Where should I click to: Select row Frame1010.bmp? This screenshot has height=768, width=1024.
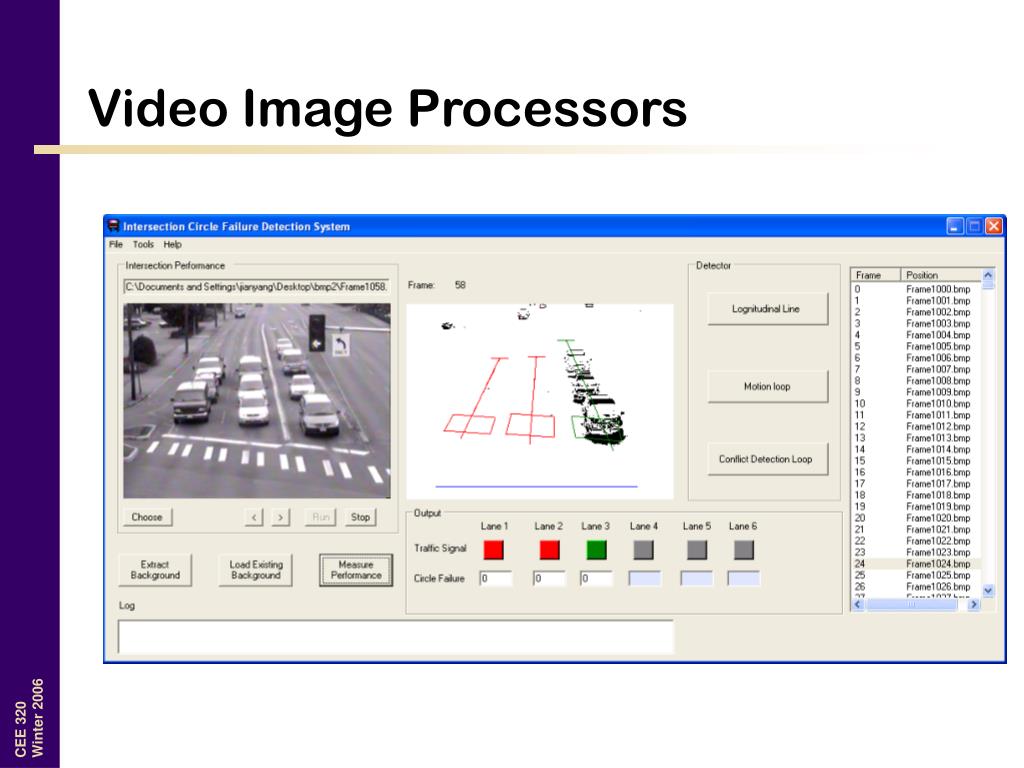(x=916, y=403)
